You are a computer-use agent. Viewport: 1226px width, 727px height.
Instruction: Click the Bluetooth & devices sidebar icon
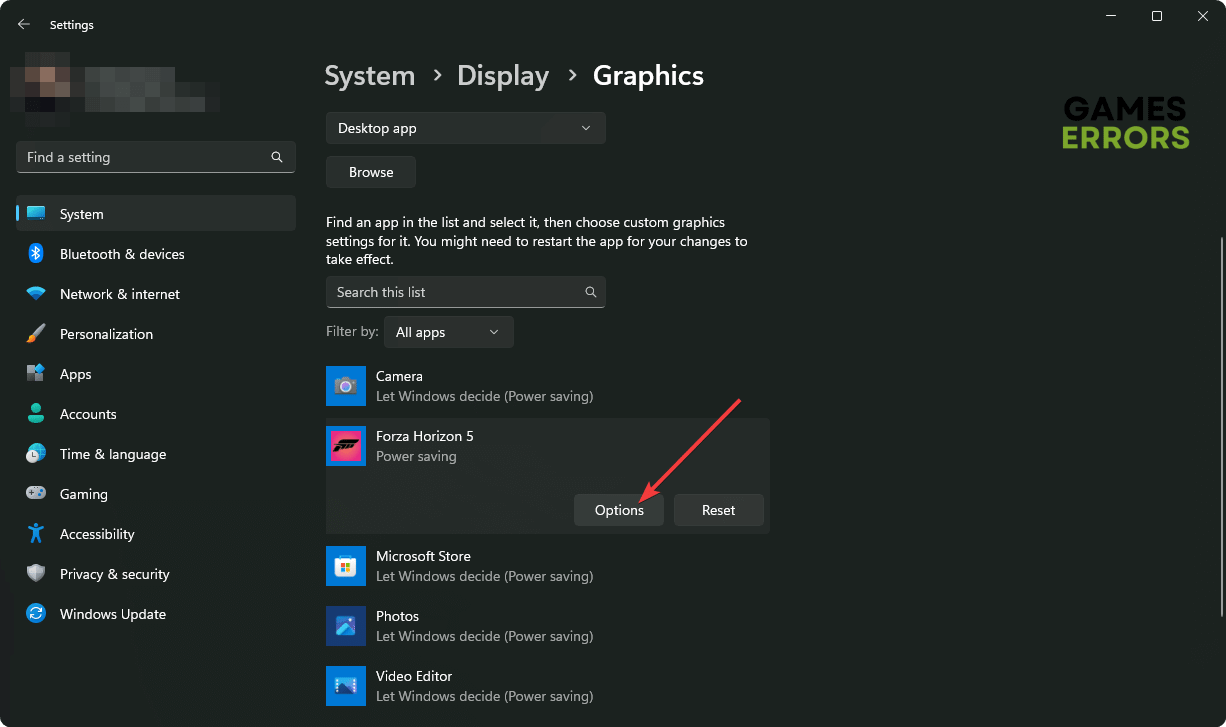(x=36, y=254)
